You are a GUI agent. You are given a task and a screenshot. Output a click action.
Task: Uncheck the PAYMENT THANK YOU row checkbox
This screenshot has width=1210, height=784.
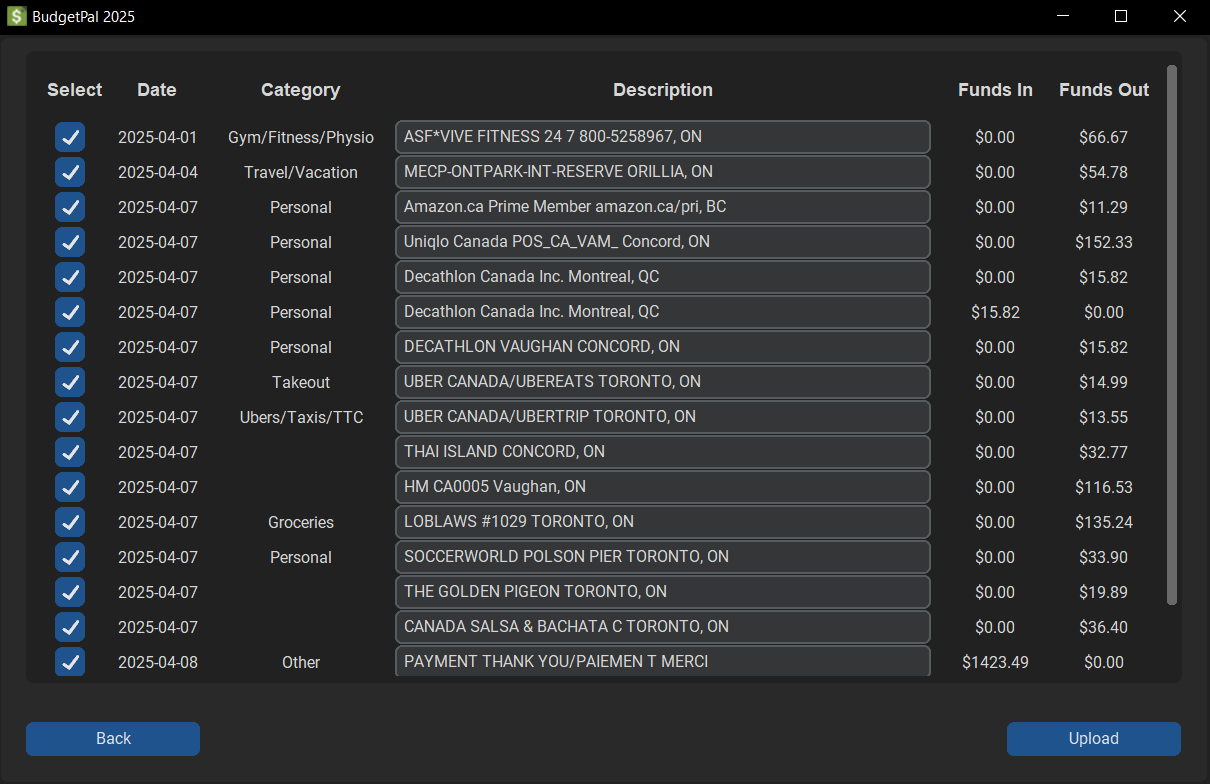click(x=70, y=662)
